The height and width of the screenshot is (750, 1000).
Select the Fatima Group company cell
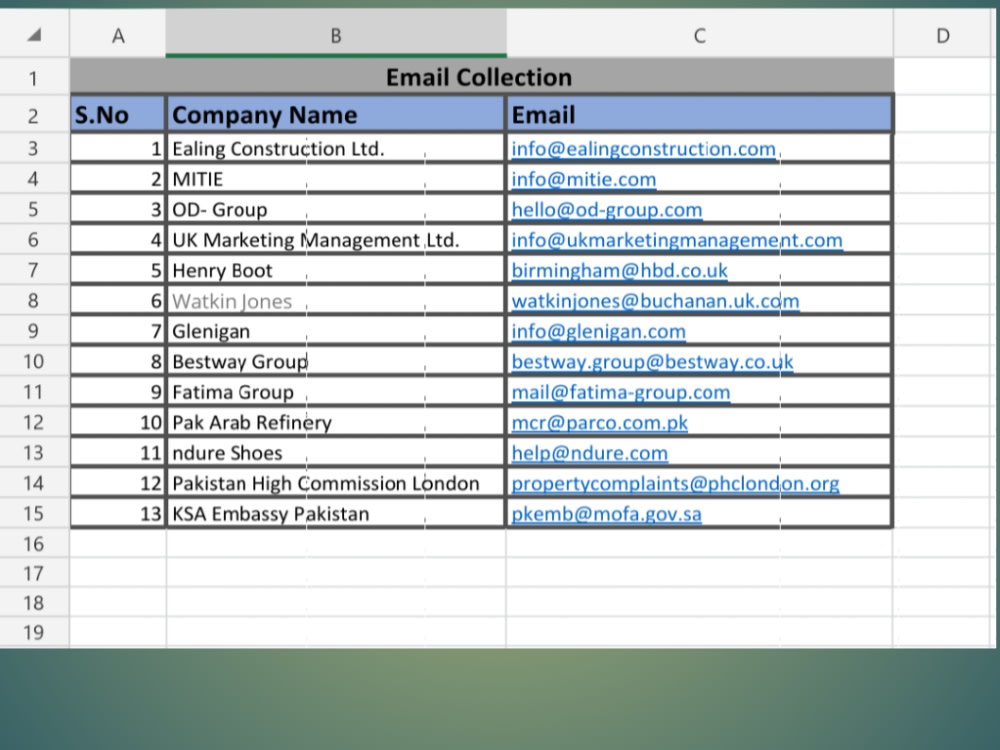click(x=336, y=391)
